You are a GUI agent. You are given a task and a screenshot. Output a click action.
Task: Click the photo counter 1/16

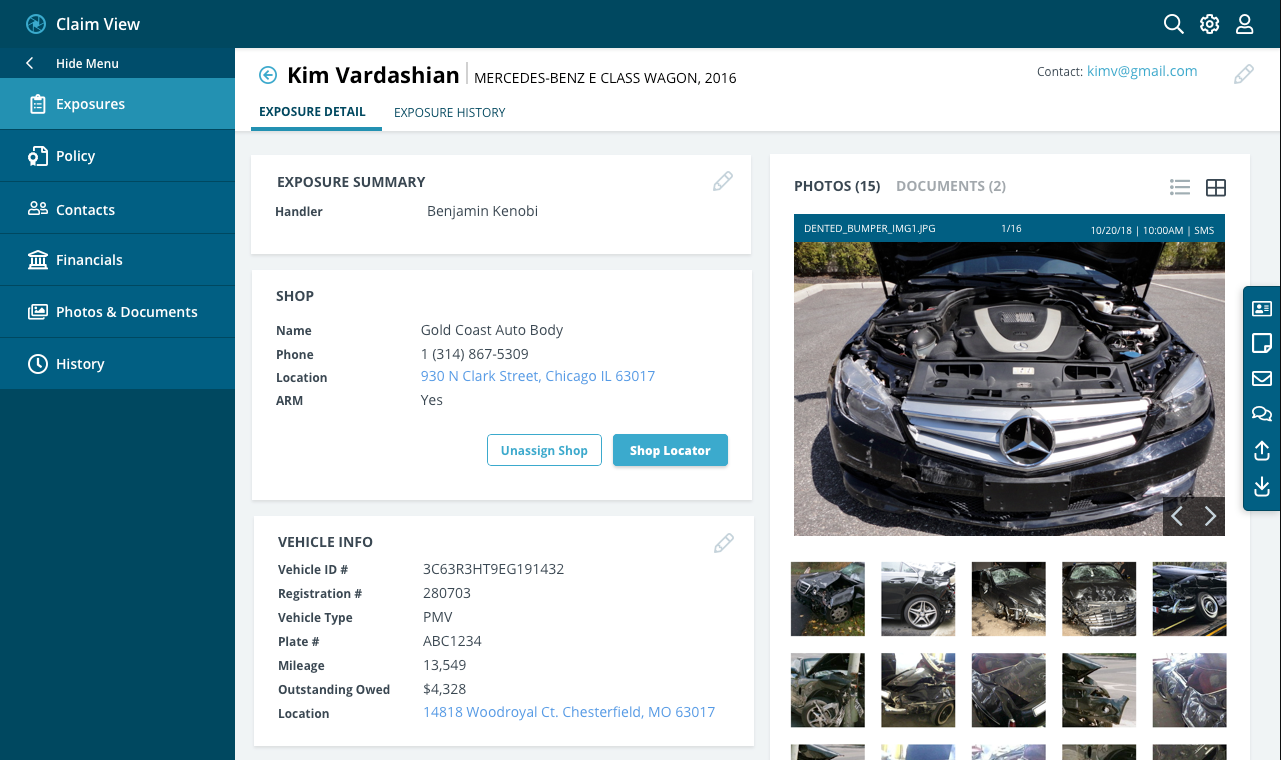click(1011, 229)
